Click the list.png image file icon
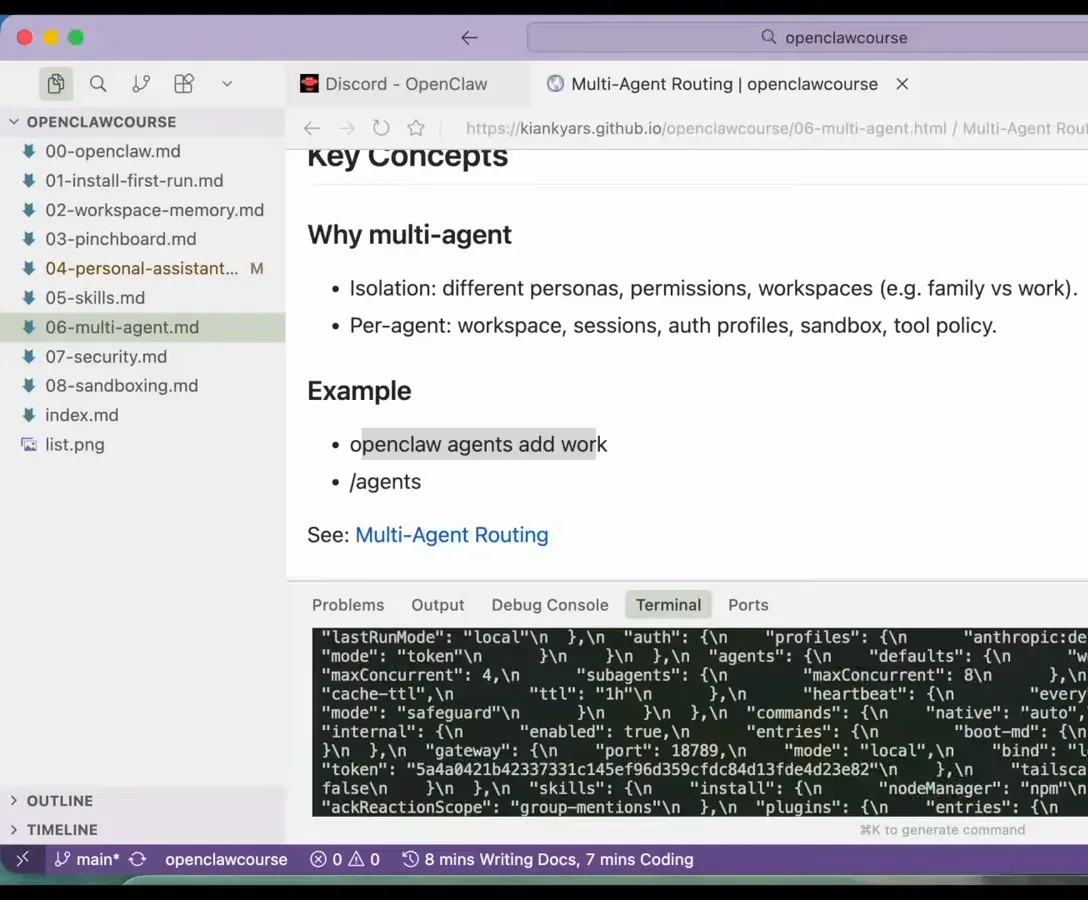 (x=29, y=444)
